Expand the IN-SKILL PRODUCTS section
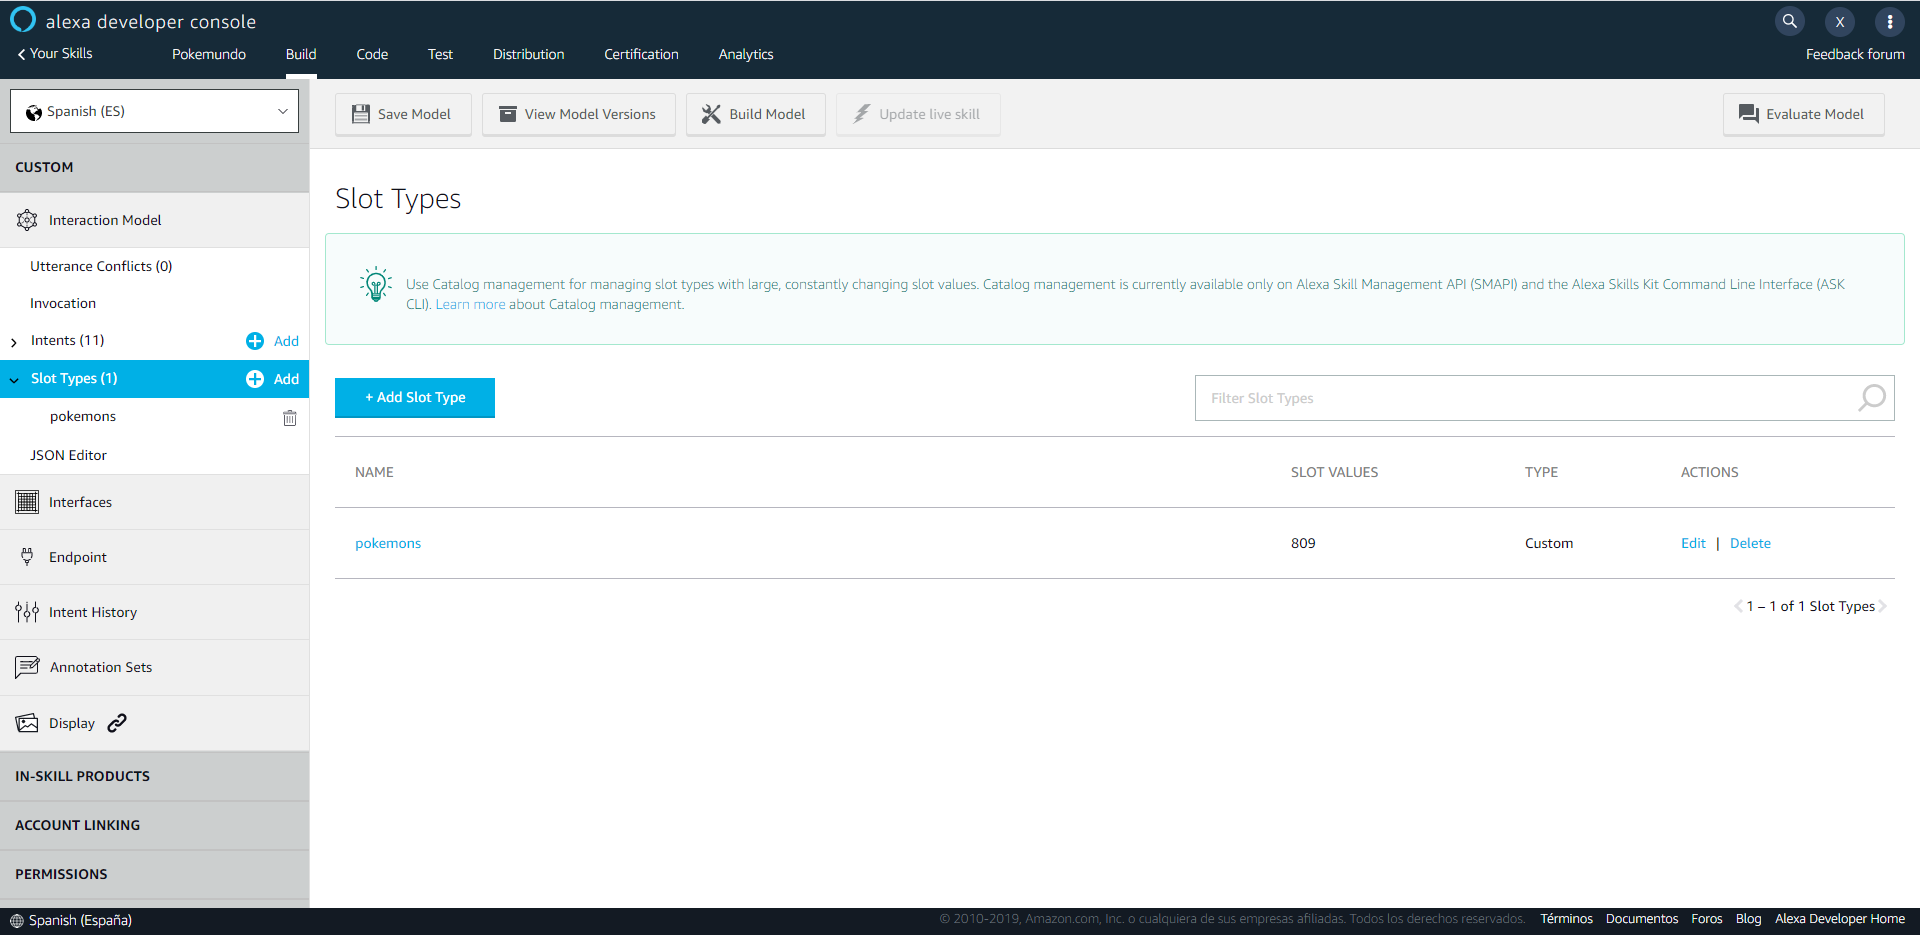The image size is (1920, 935). pyautogui.click(x=155, y=776)
